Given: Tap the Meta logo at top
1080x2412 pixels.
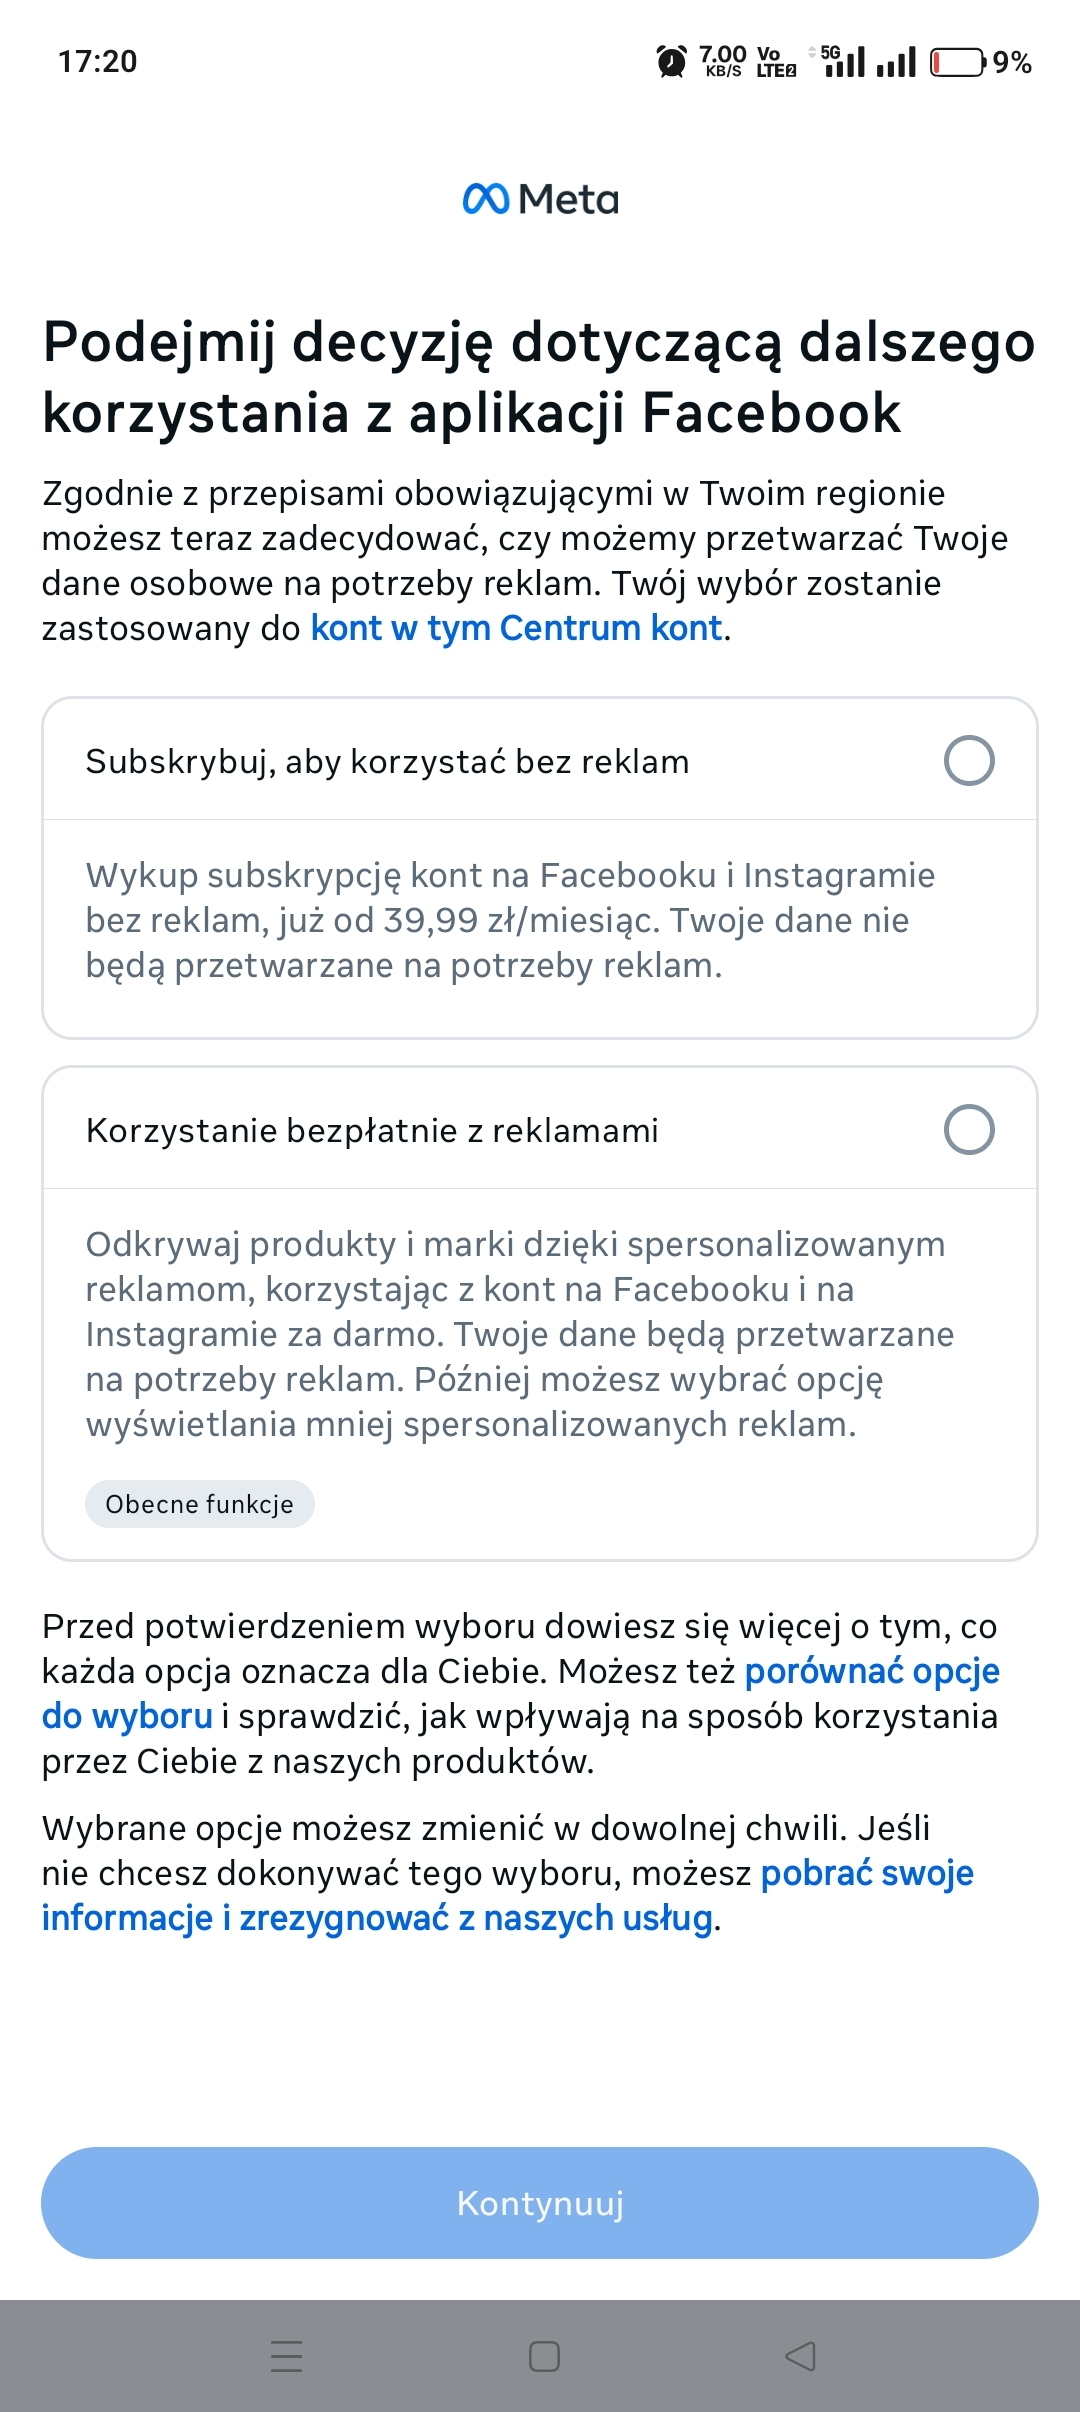Looking at the screenshot, I should 540,199.
